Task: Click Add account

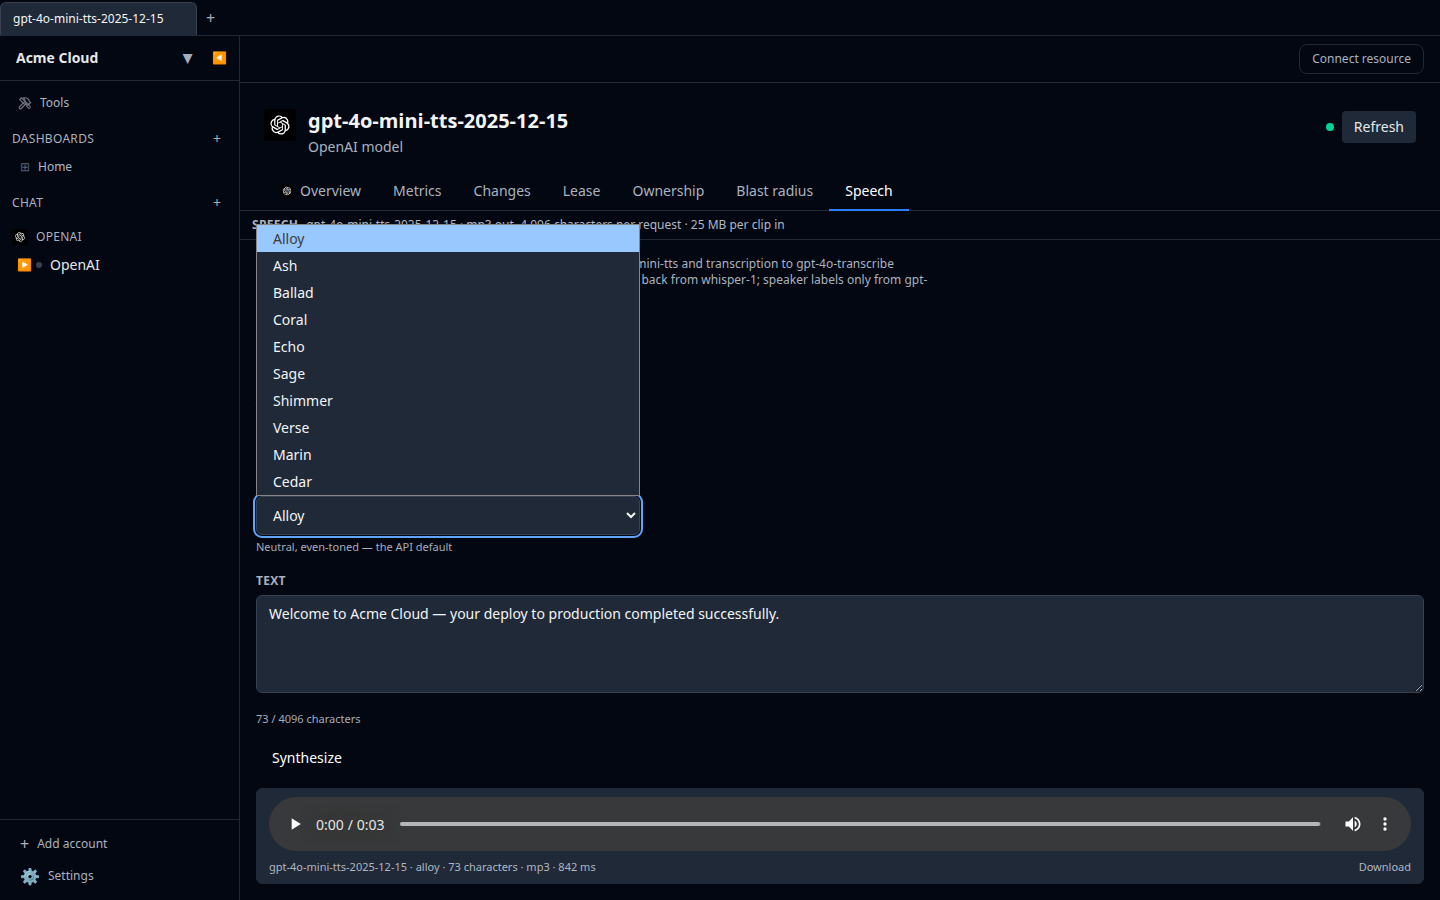Action: tap(64, 844)
